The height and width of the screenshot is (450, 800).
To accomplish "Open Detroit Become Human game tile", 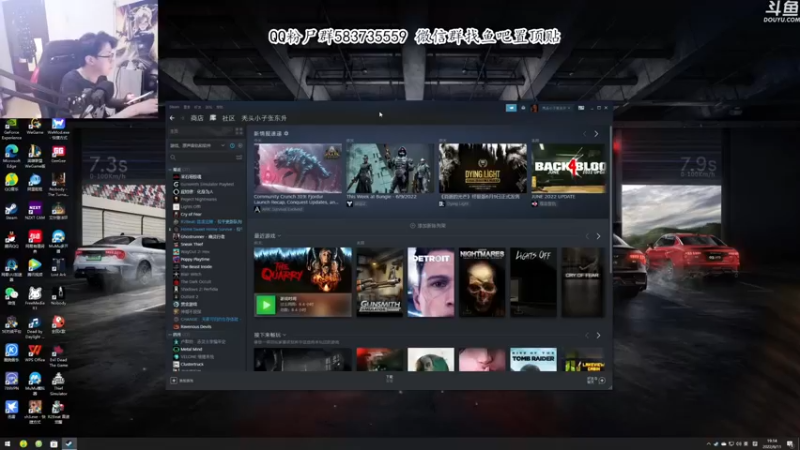I will [x=431, y=282].
